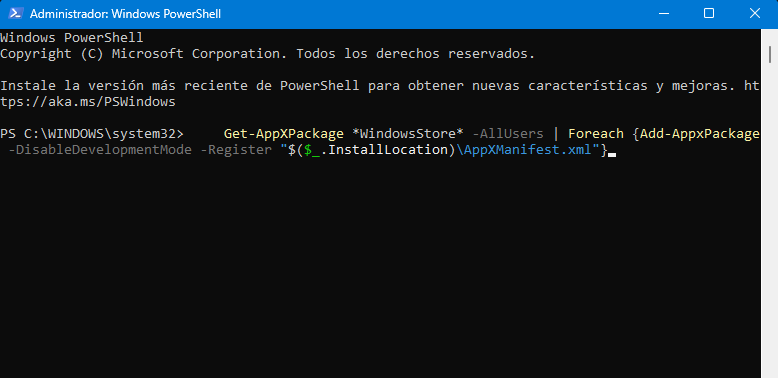The width and height of the screenshot is (778, 378).
Task: Click the Add-AppxPackage cmdlet text
Action: pyautogui.click(x=700, y=133)
